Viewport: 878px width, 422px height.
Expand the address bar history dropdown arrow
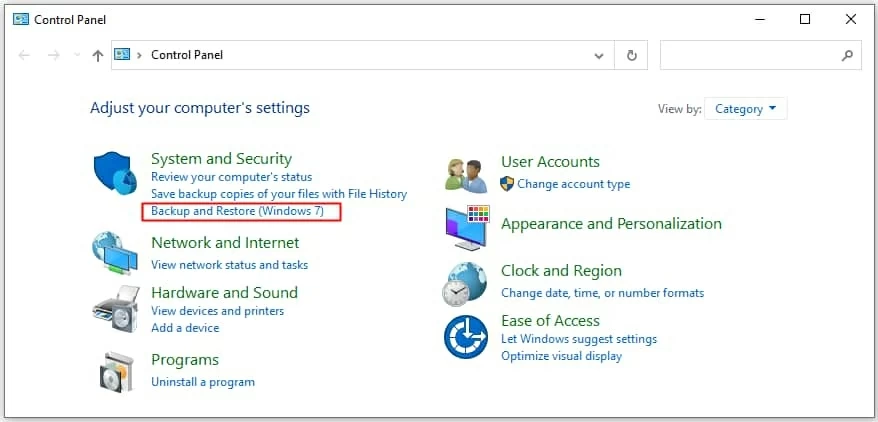pyautogui.click(x=599, y=56)
